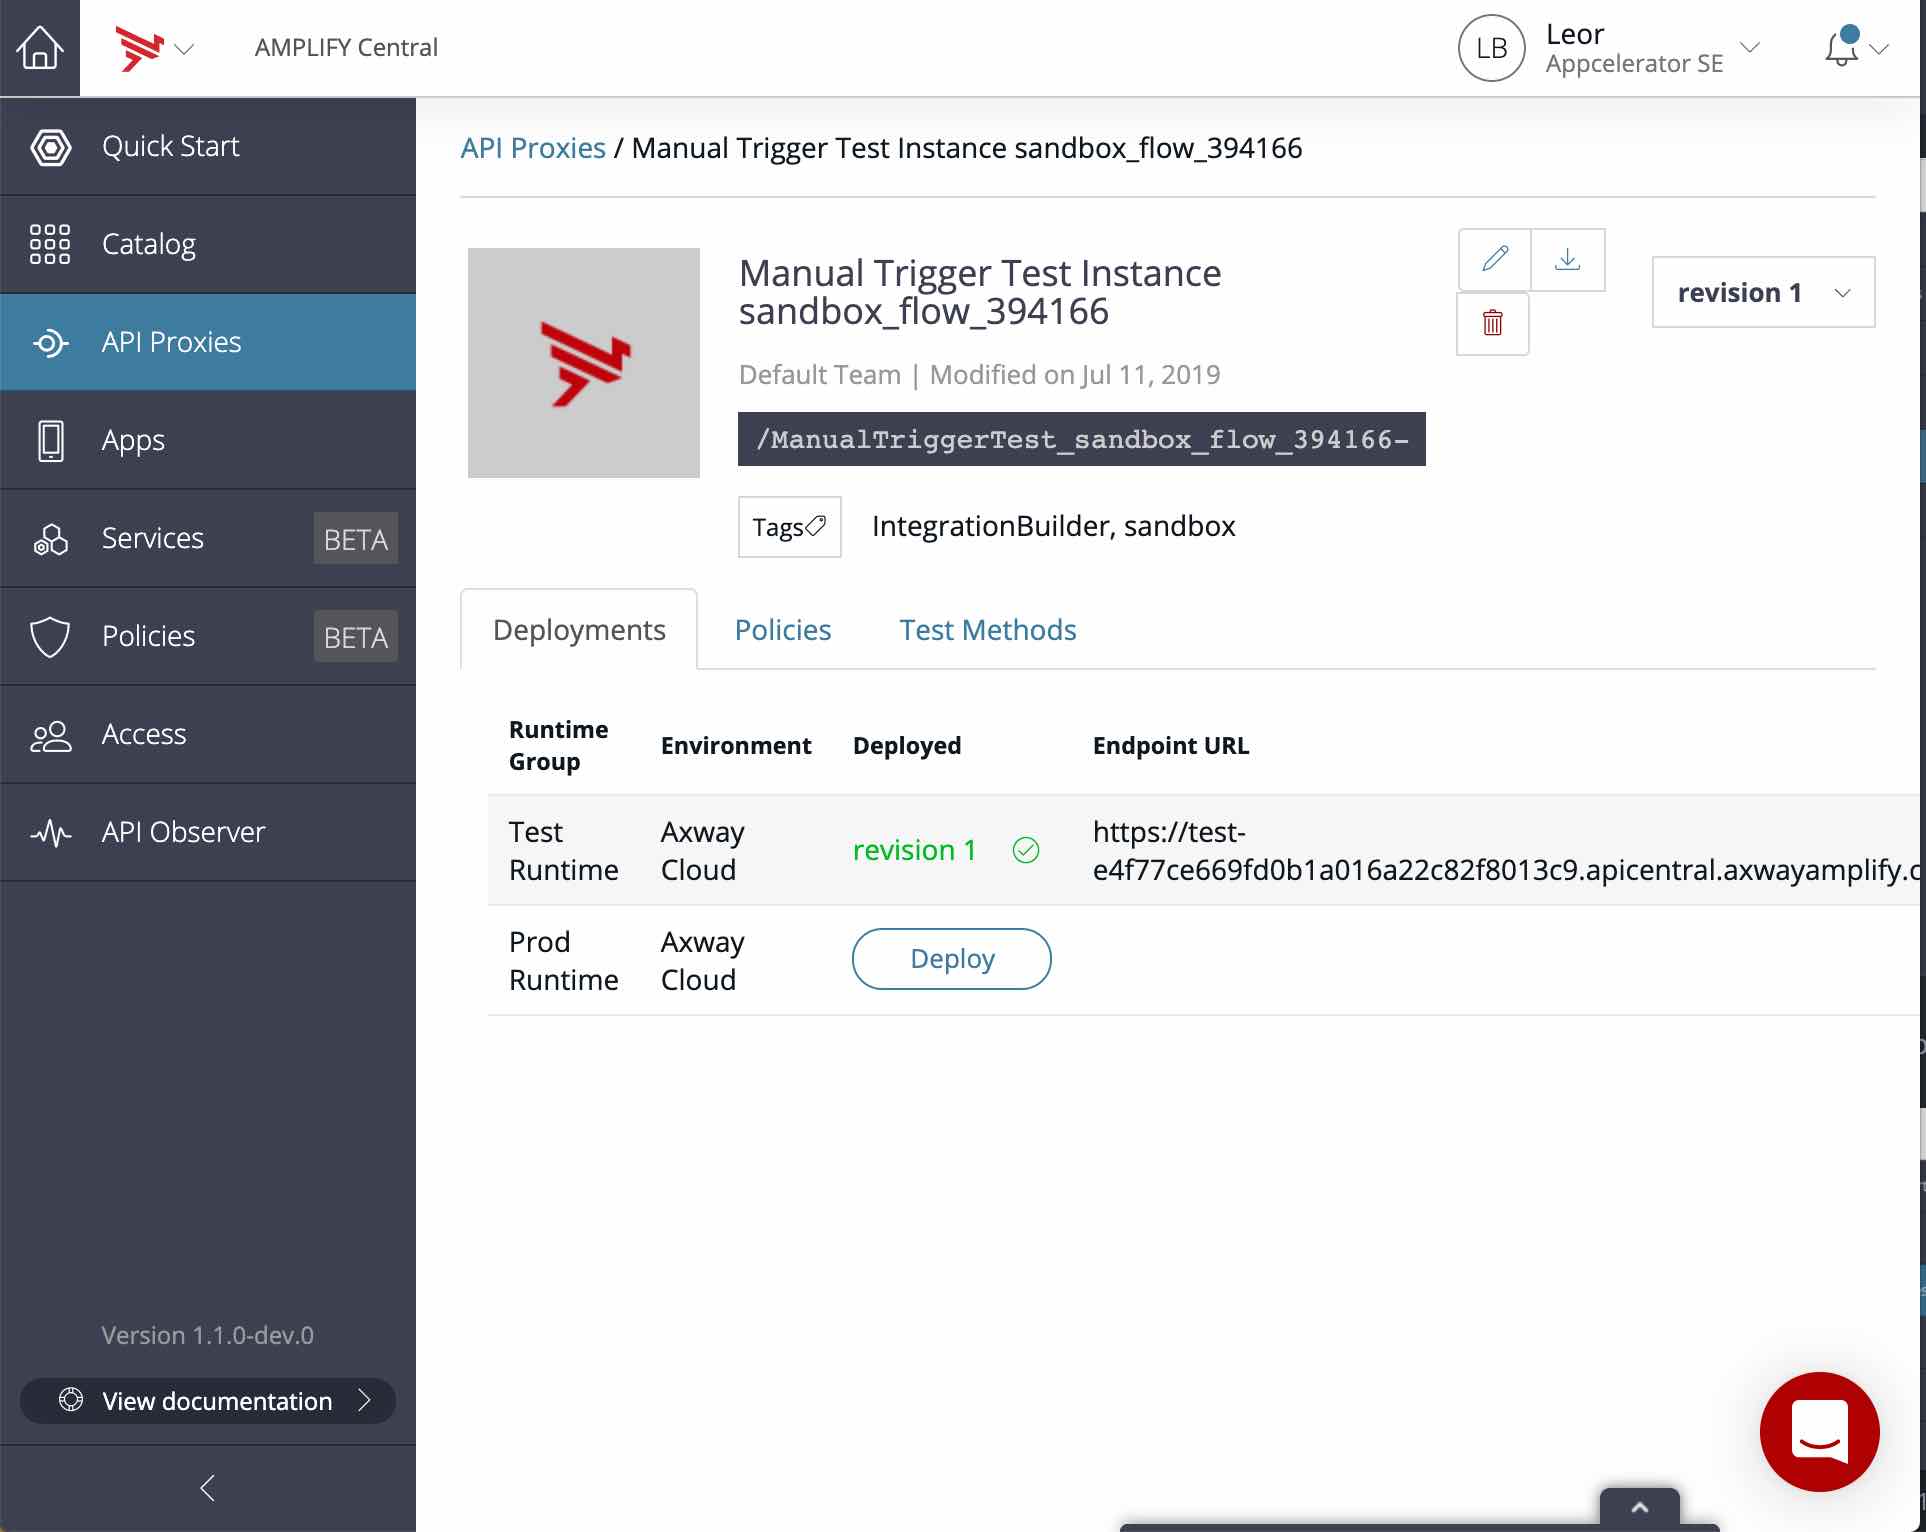Click the API Observer pulse icon
This screenshot has width=1926, height=1532.
click(x=50, y=832)
